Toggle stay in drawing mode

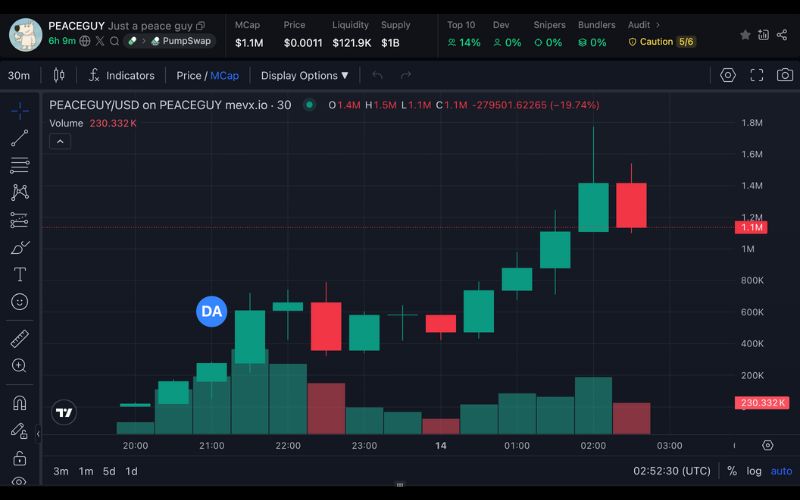(20, 431)
